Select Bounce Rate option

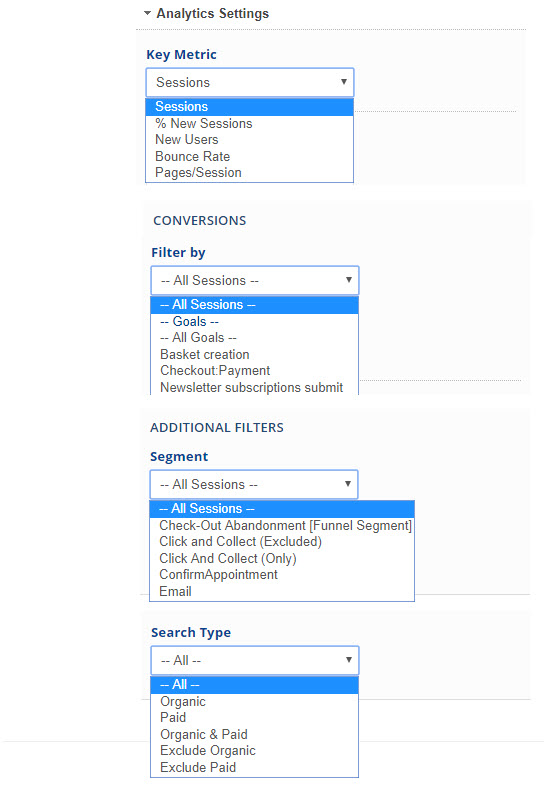pyautogui.click(x=249, y=156)
